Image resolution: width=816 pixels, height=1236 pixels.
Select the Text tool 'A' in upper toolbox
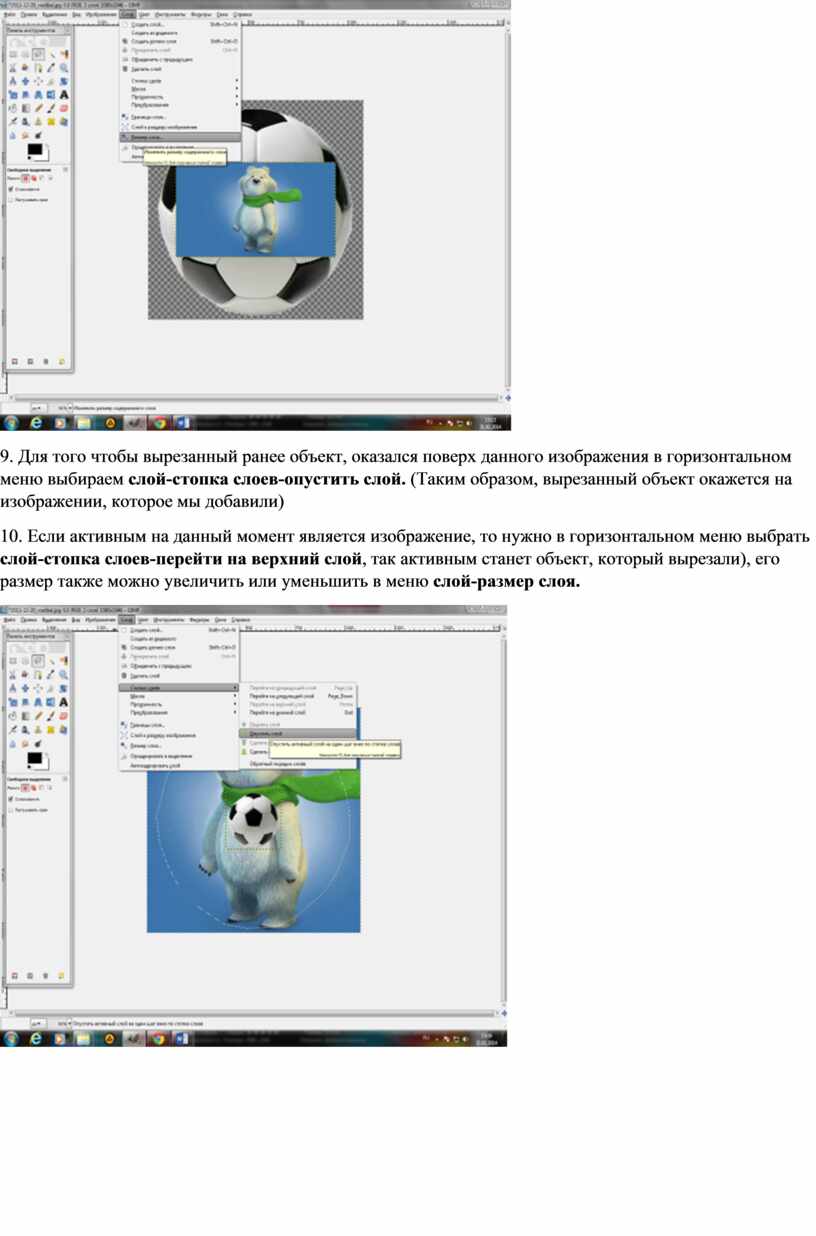pos(64,95)
